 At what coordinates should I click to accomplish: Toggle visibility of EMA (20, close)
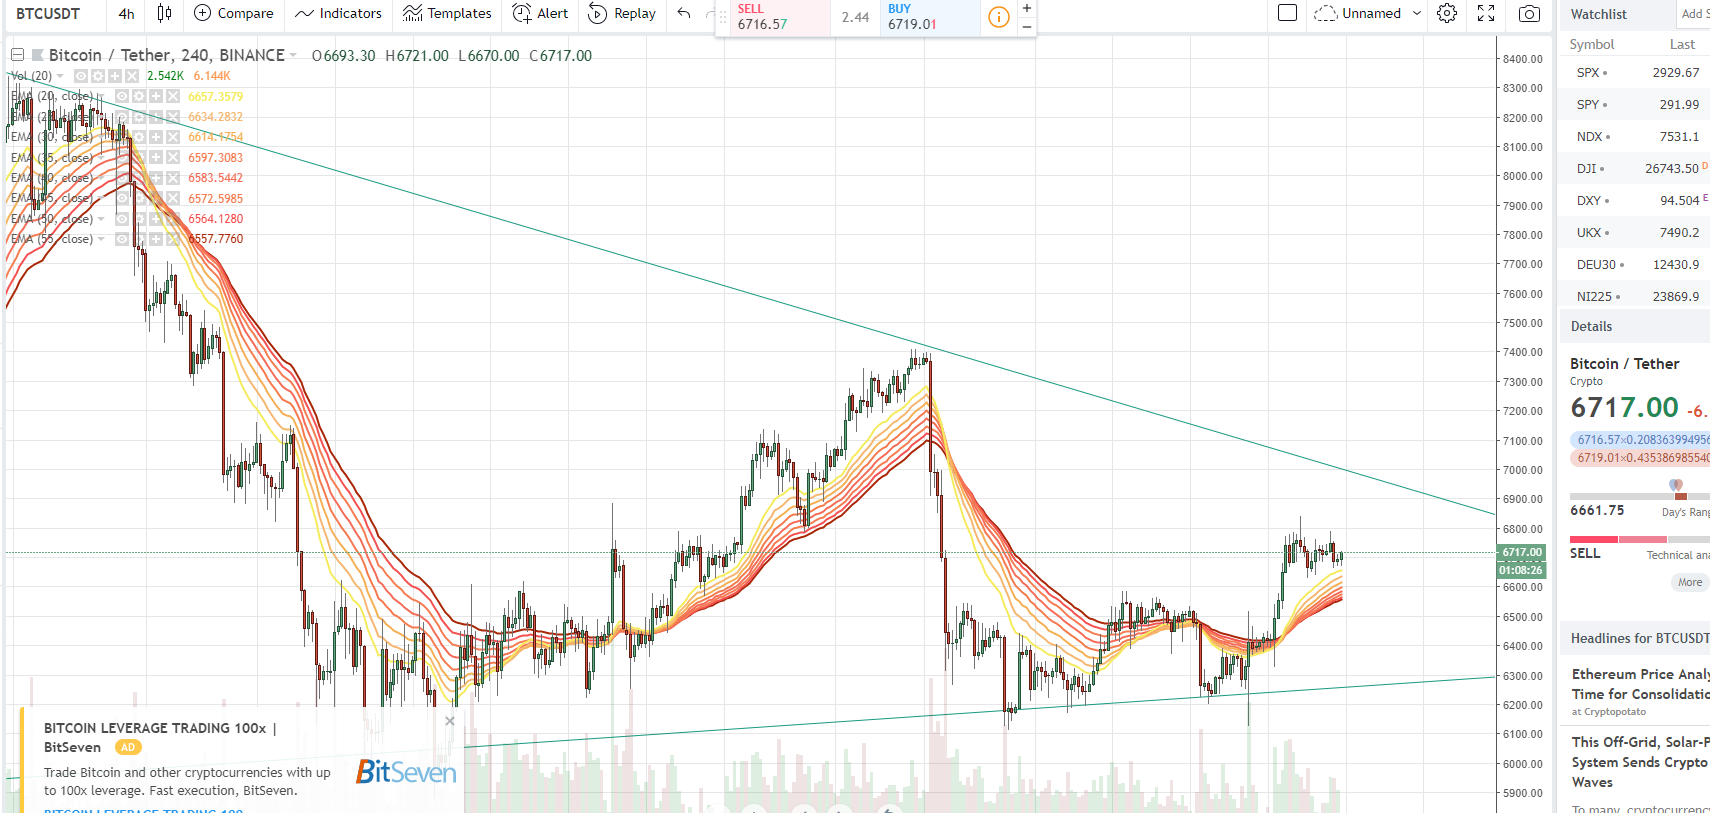click(x=121, y=96)
